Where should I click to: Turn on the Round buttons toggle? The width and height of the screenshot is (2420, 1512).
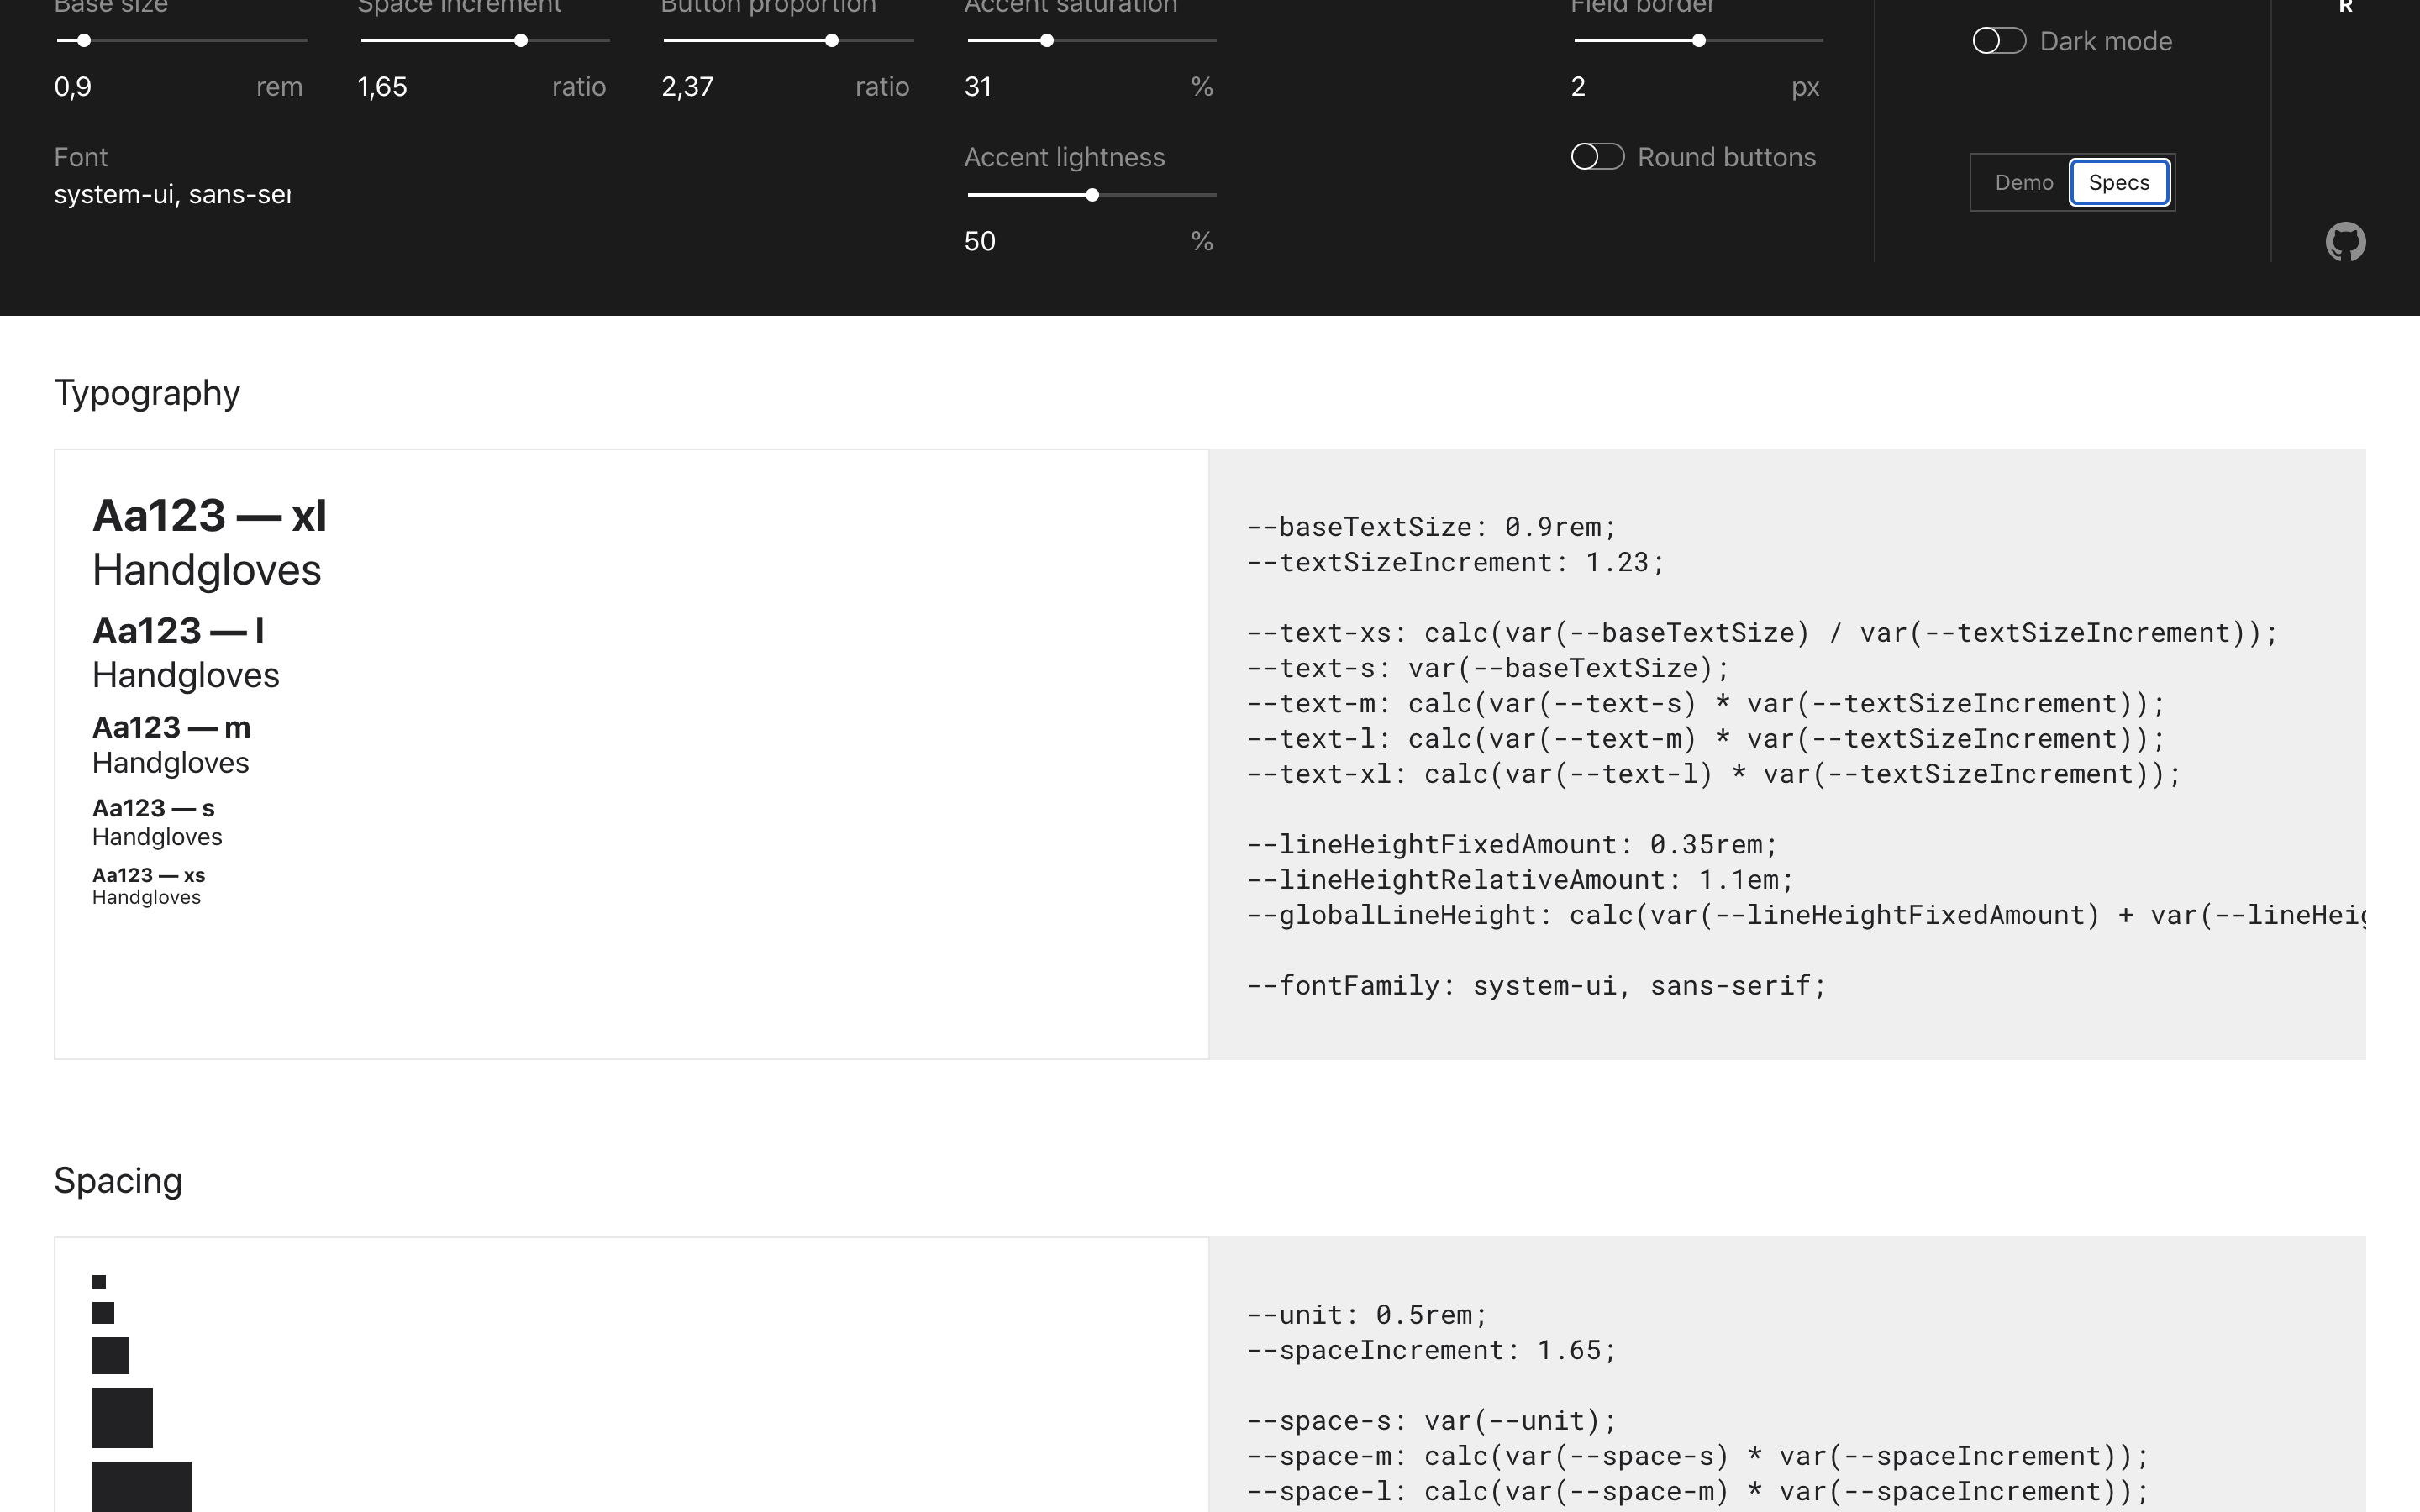[1597, 157]
